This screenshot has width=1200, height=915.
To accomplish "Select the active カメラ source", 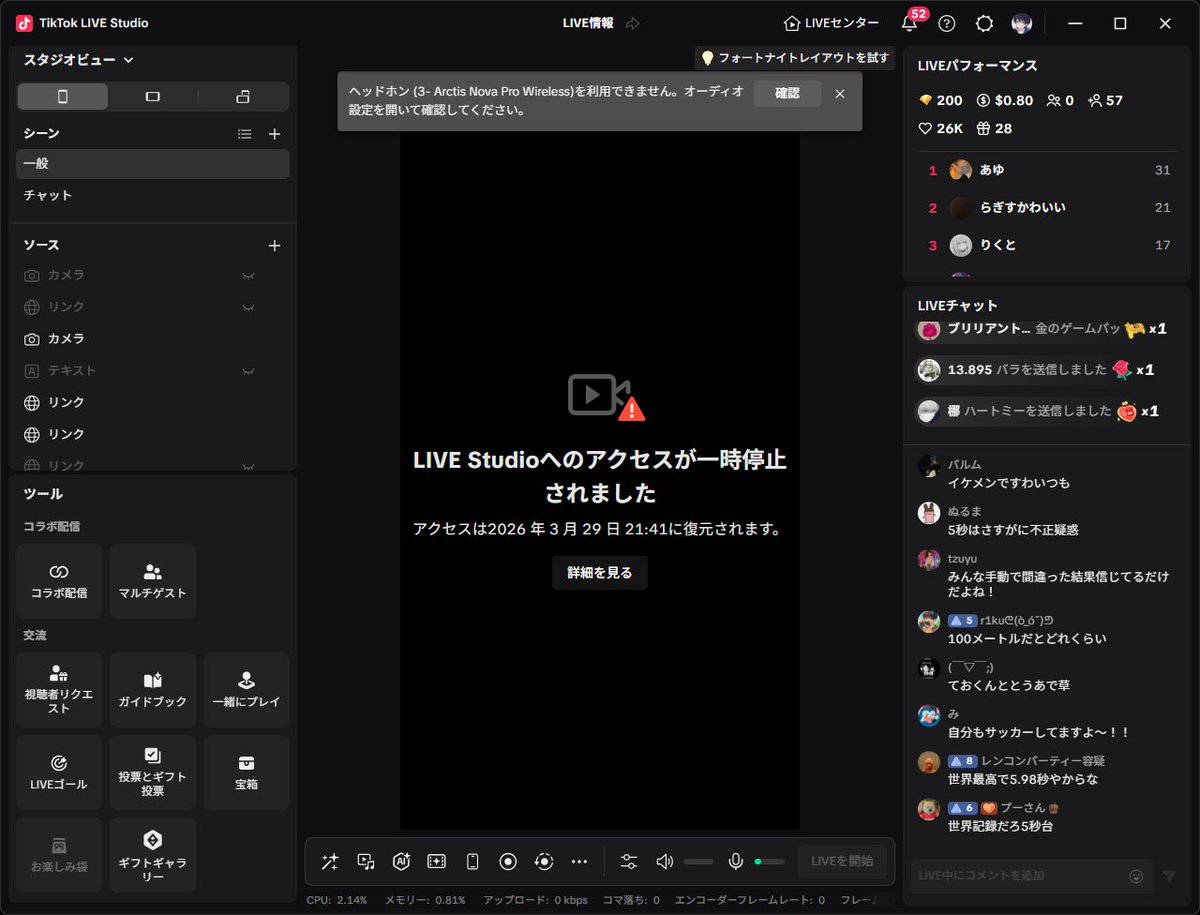I will coord(153,339).
